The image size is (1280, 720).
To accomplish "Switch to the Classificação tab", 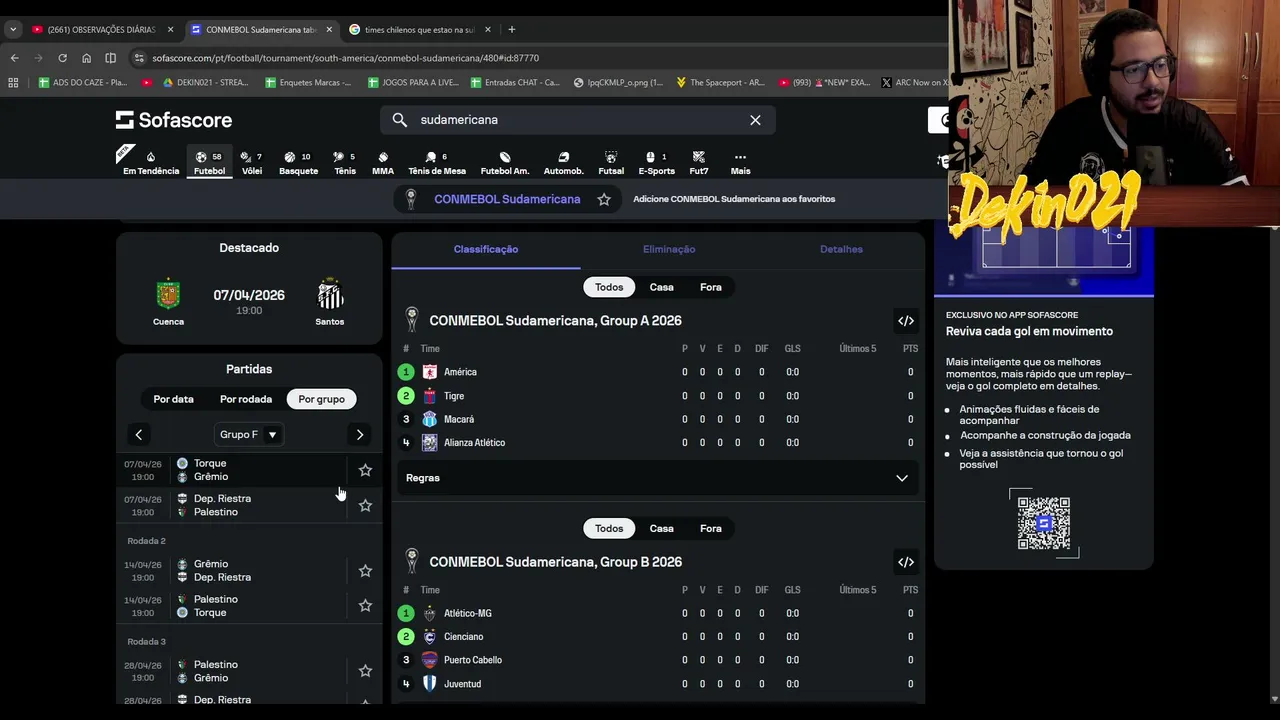I will pos(486,249).
